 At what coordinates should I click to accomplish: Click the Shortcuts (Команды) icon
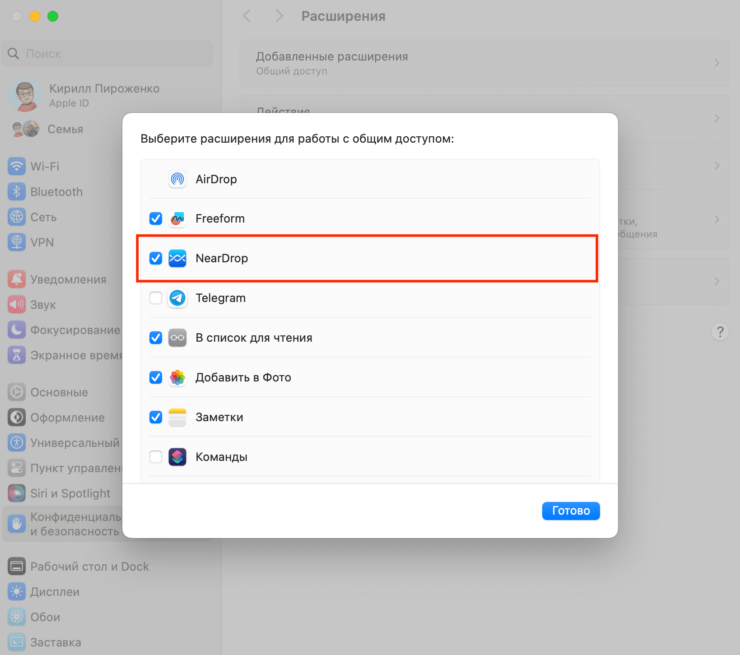coord(177,457)
